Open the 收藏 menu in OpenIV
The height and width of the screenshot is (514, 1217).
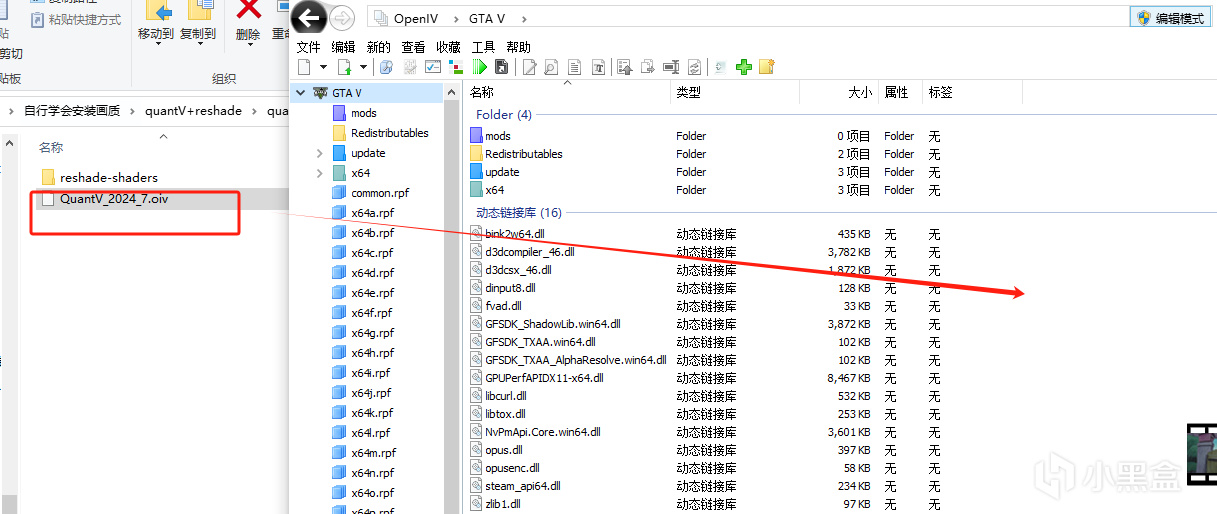click(448, 47)
